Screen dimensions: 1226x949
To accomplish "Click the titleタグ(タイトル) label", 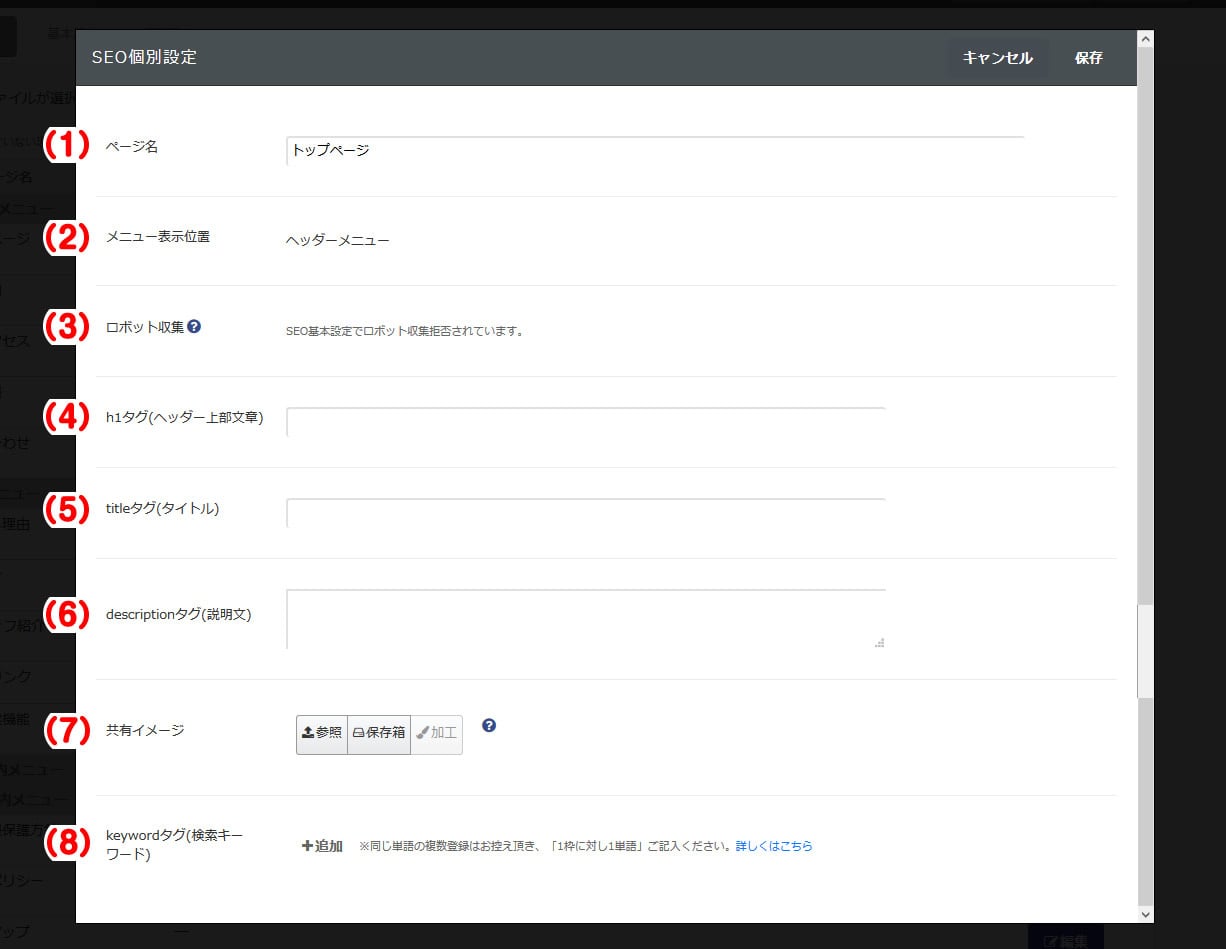I will click(163, 508).
